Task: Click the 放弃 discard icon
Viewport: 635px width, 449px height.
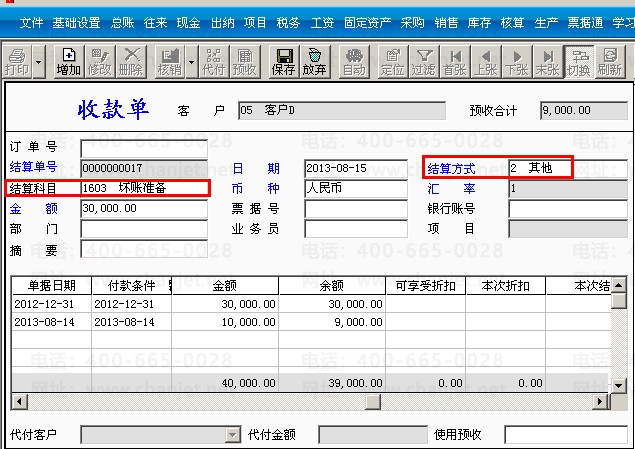Action: pyautogui.click(x=315, y=62)
